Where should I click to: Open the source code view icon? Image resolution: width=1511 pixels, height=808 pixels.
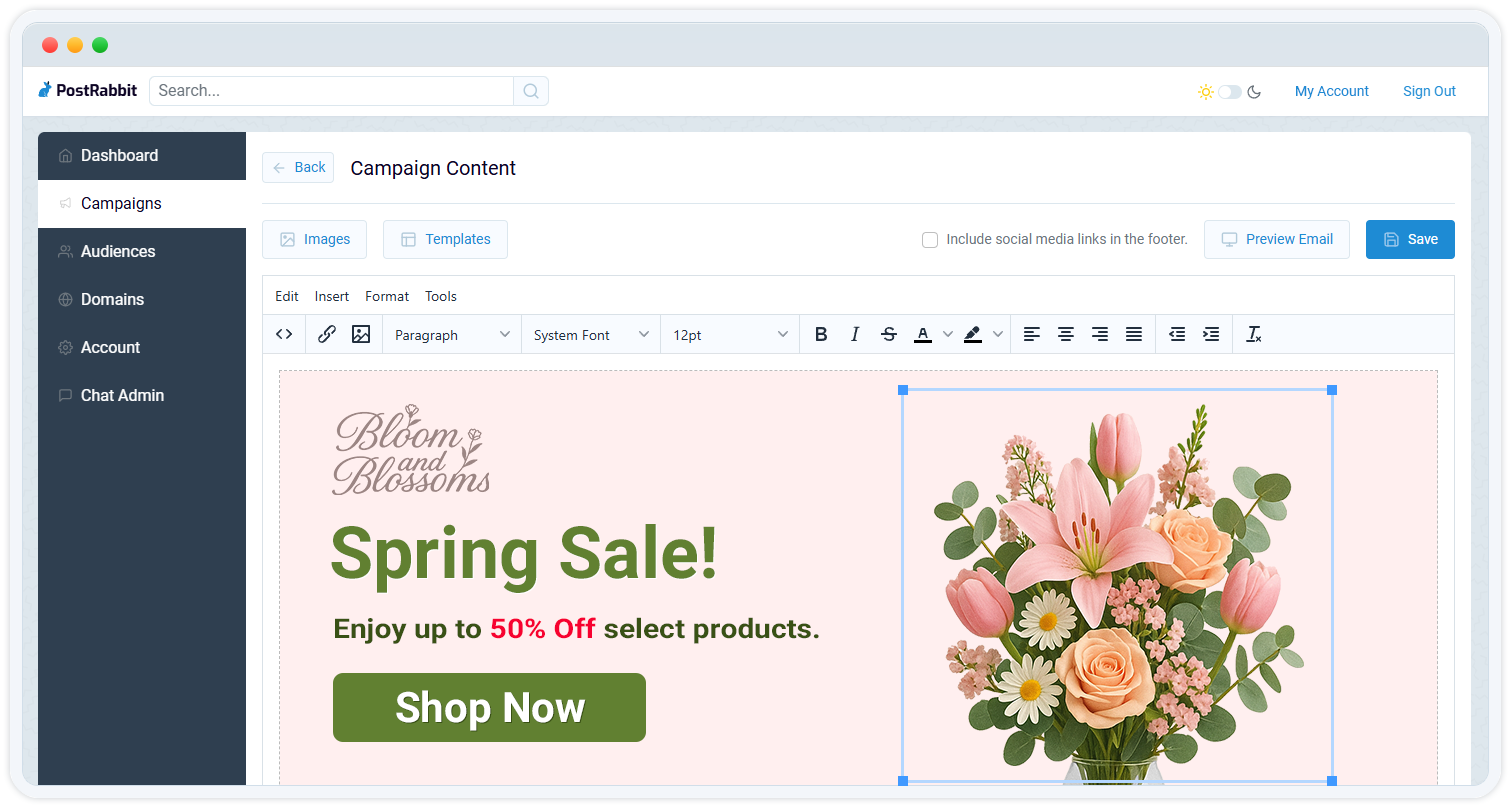point(284,335)
